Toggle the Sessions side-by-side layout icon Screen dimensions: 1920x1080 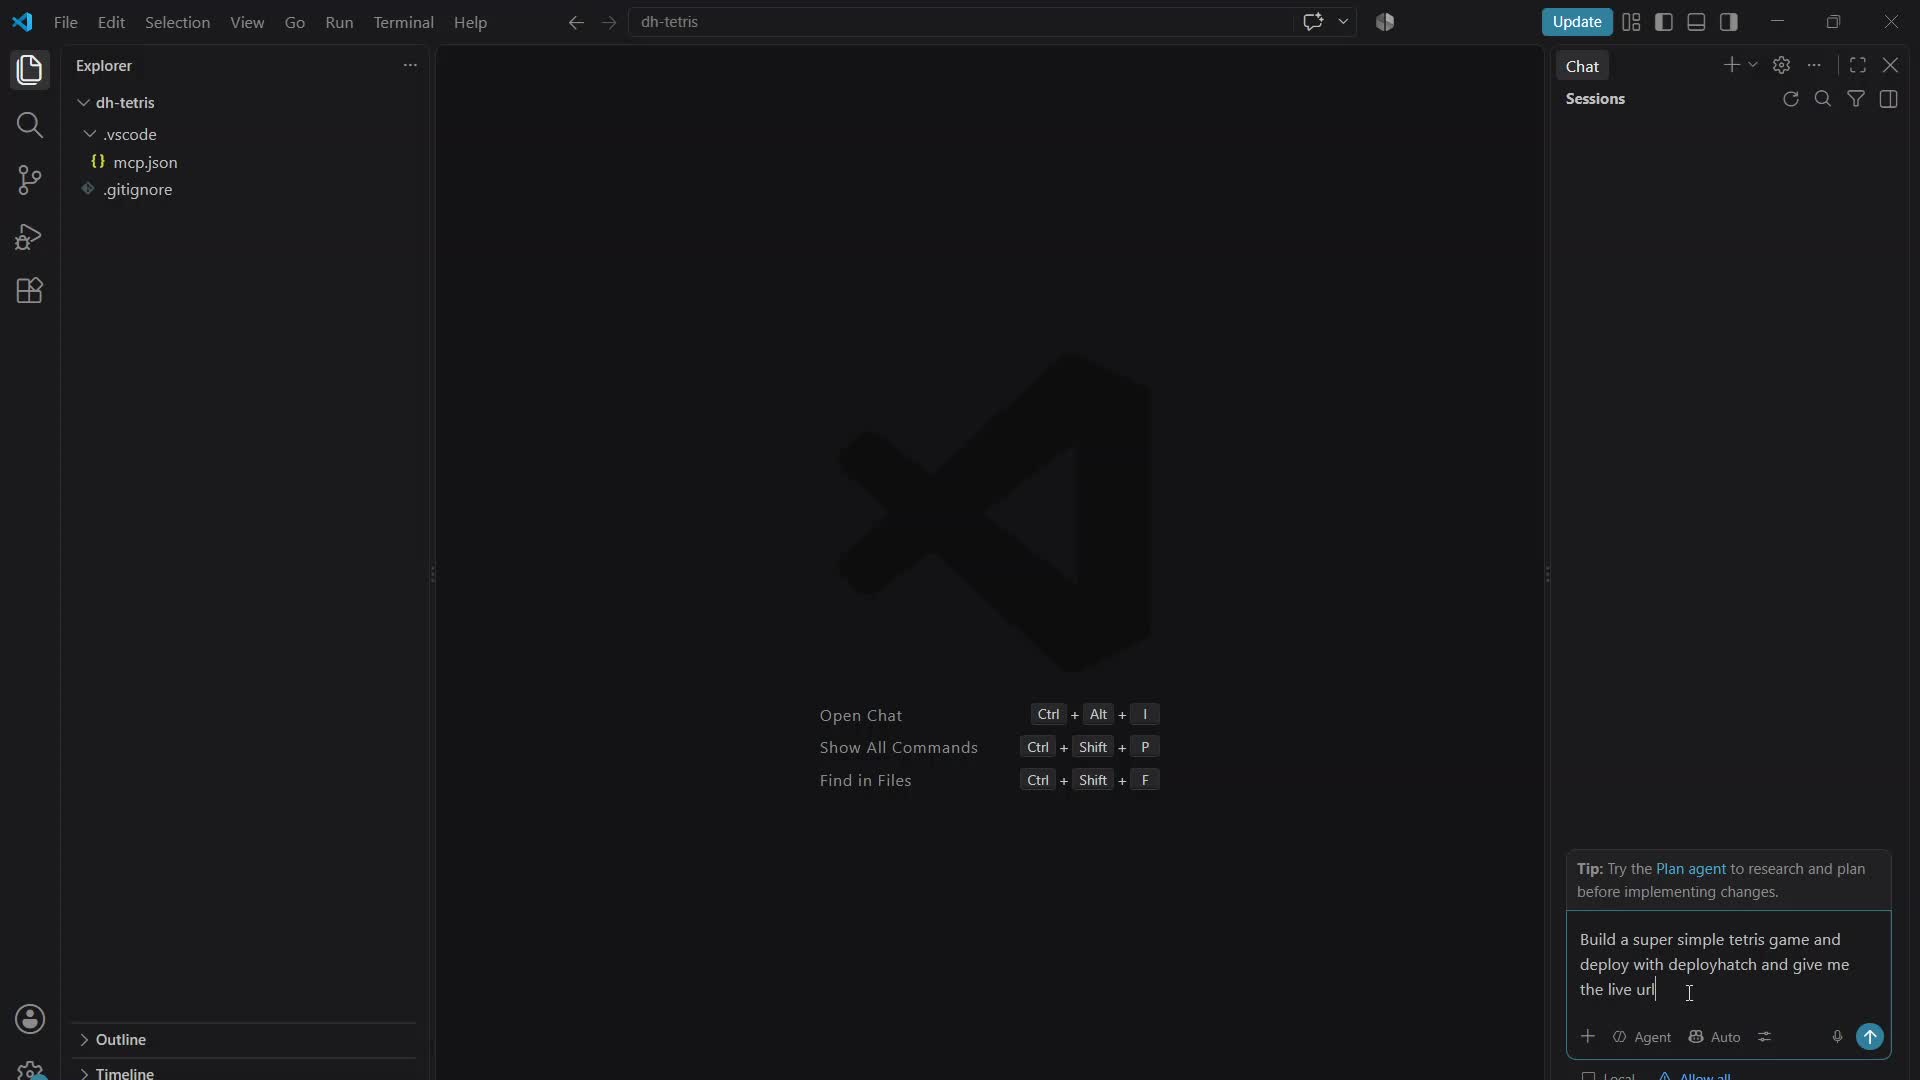1889,99
